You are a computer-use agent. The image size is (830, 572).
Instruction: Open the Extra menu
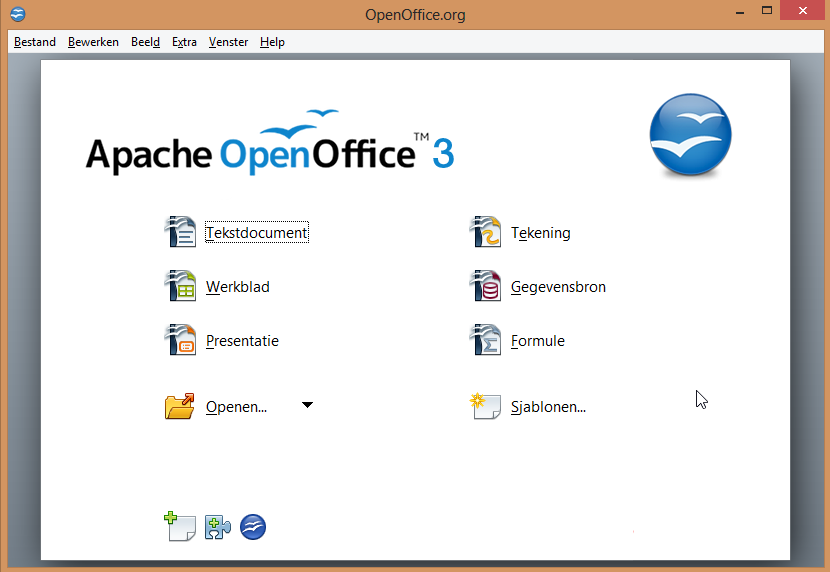pos(184,42)
